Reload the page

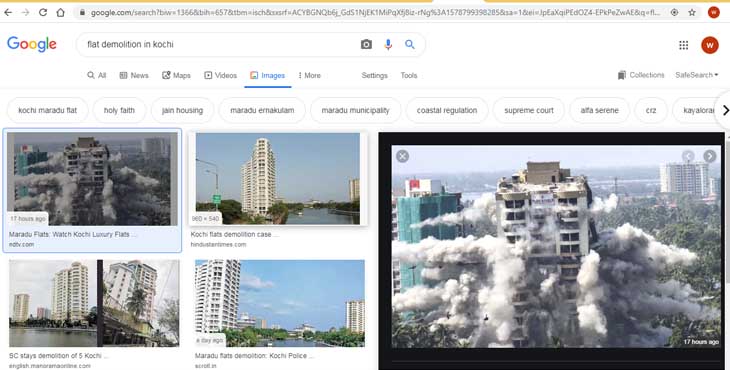pyautogui.click(x=43, y=13)
